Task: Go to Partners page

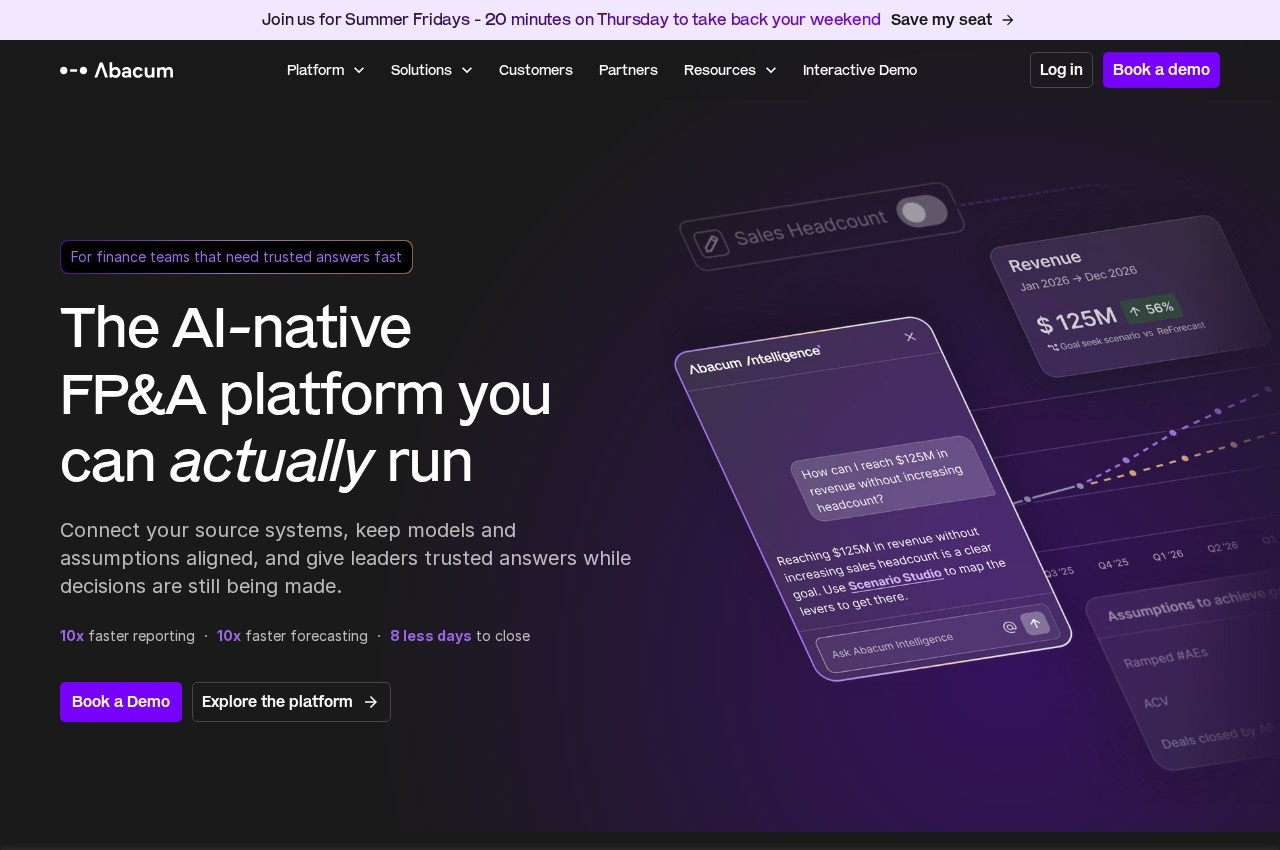Action: click(x=628, y=70)
